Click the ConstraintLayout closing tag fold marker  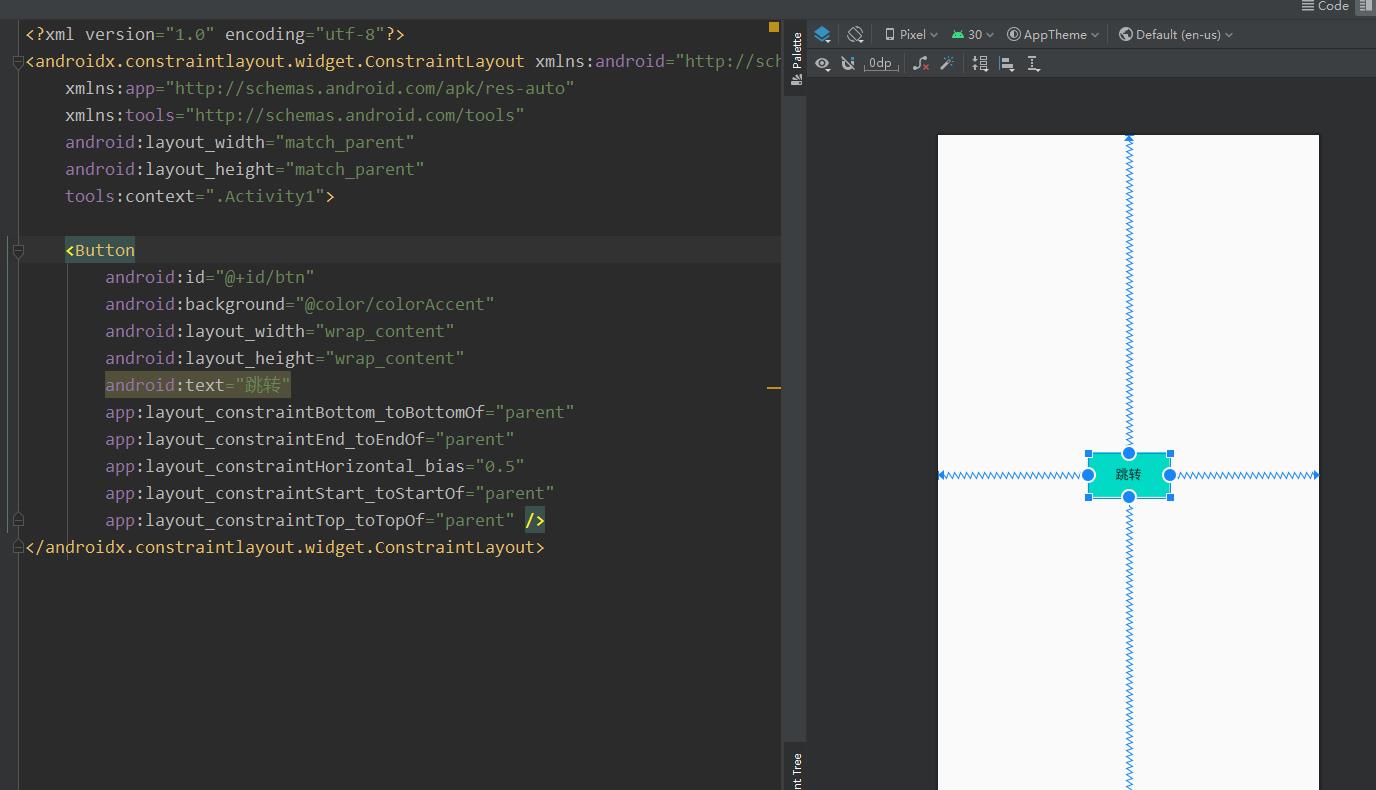pos(18,547)
